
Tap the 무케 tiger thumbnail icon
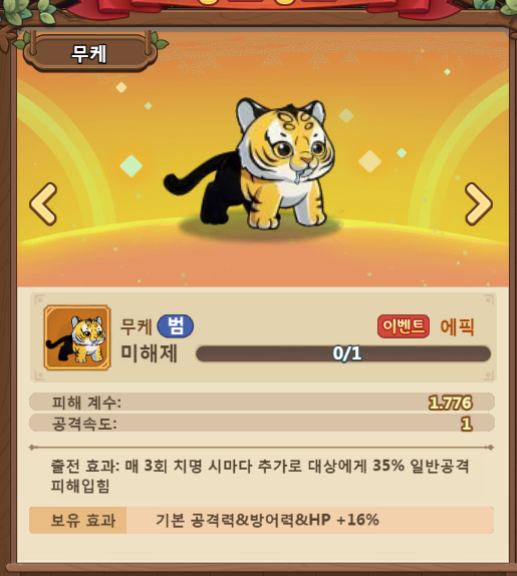pyautogui.click(x=77, y=338)
